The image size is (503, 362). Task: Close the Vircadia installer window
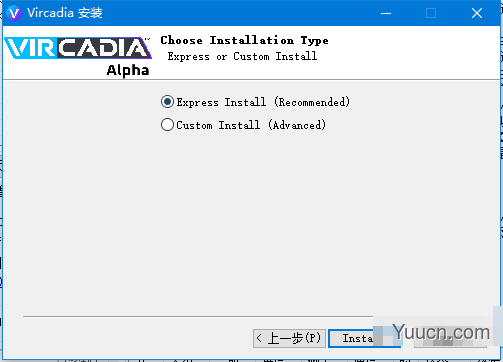[477, 13]
